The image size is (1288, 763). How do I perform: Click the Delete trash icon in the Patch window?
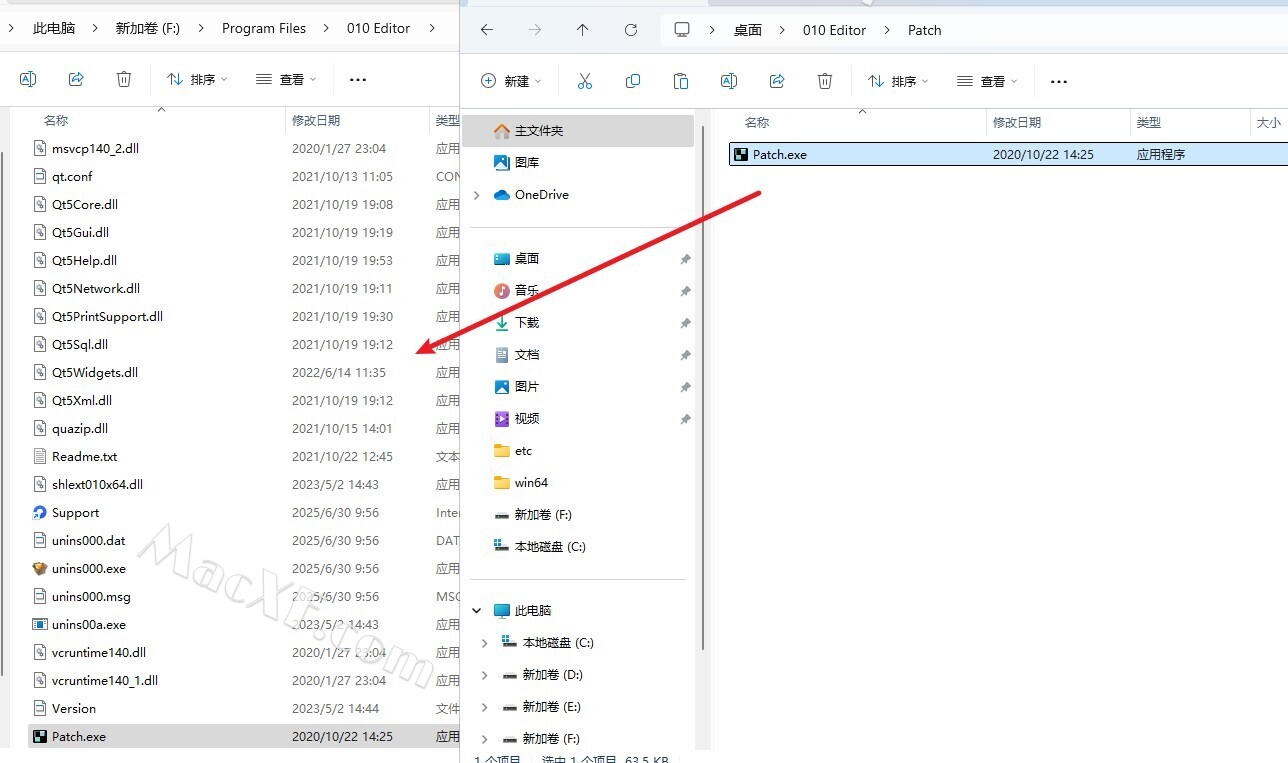(825, 81)
